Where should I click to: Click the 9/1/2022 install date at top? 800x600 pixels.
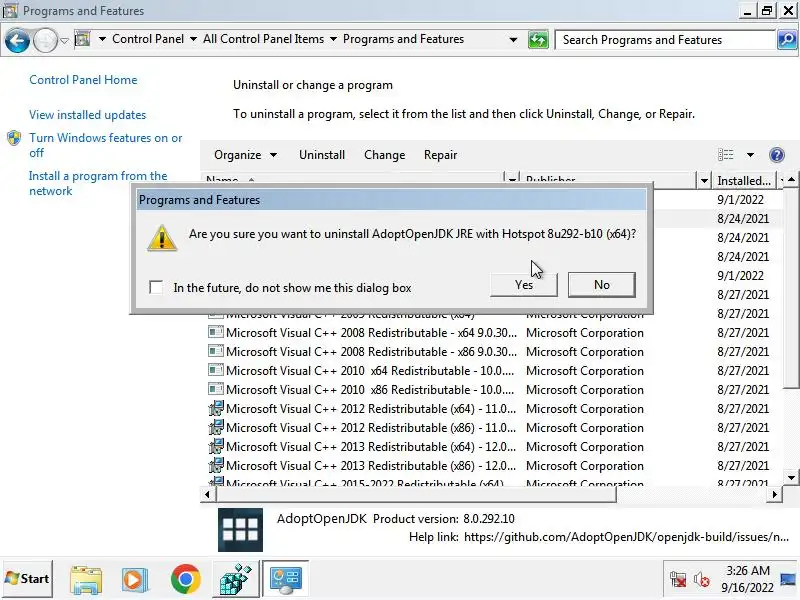click(x=740, y=199)
